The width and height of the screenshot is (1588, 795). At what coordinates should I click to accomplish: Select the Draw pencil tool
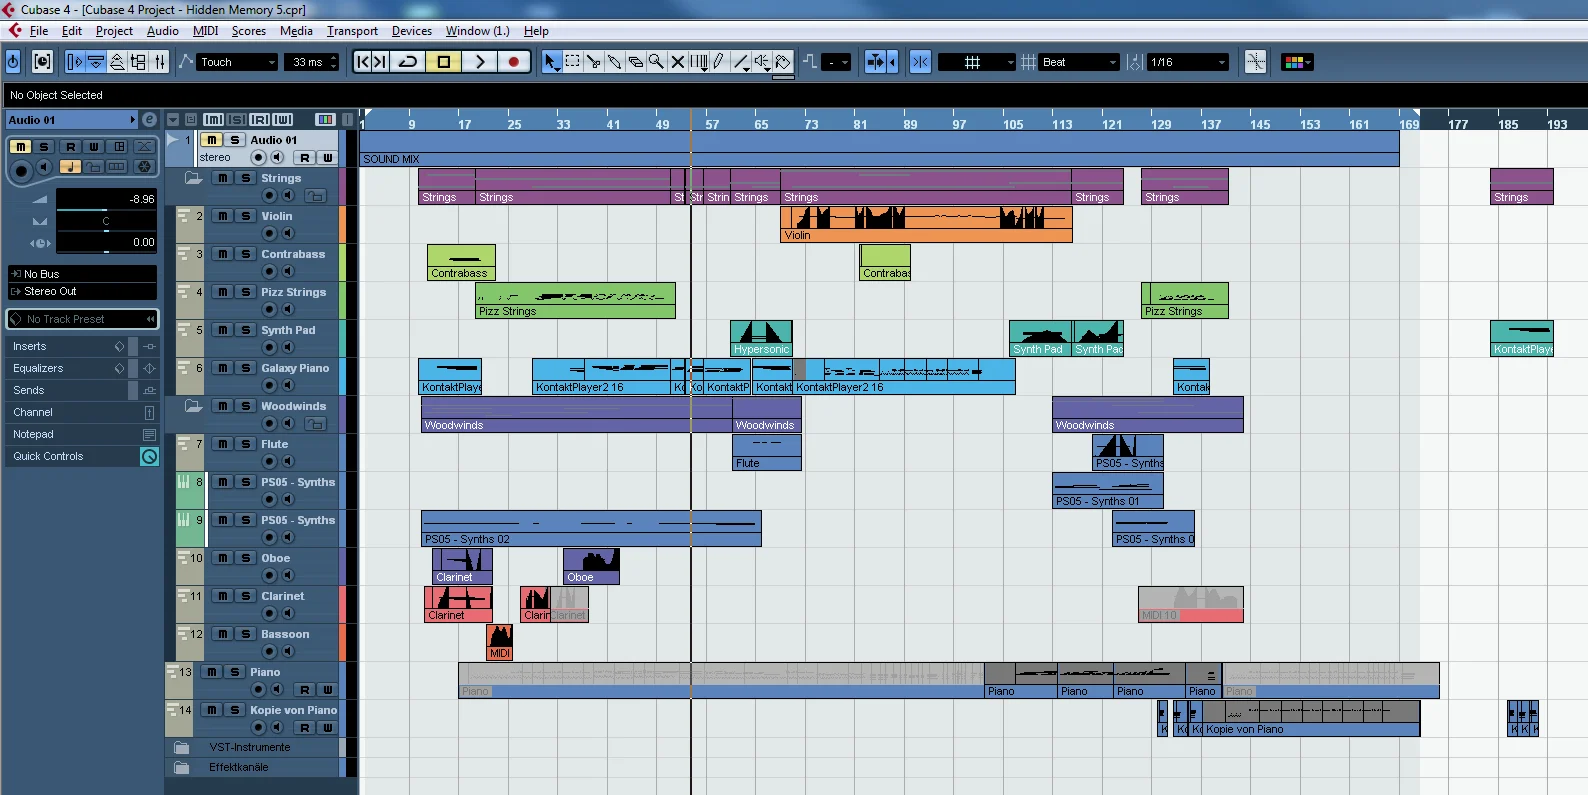718,62
